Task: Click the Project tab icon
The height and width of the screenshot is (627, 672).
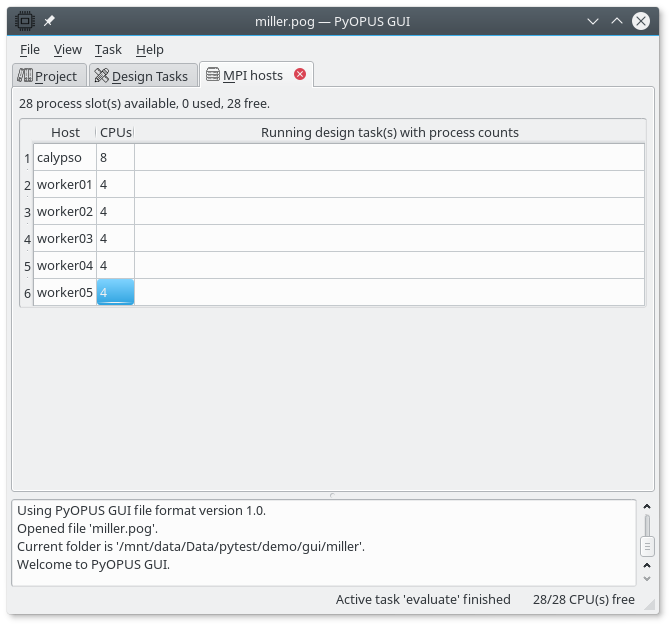Action: tap(25, 76)
